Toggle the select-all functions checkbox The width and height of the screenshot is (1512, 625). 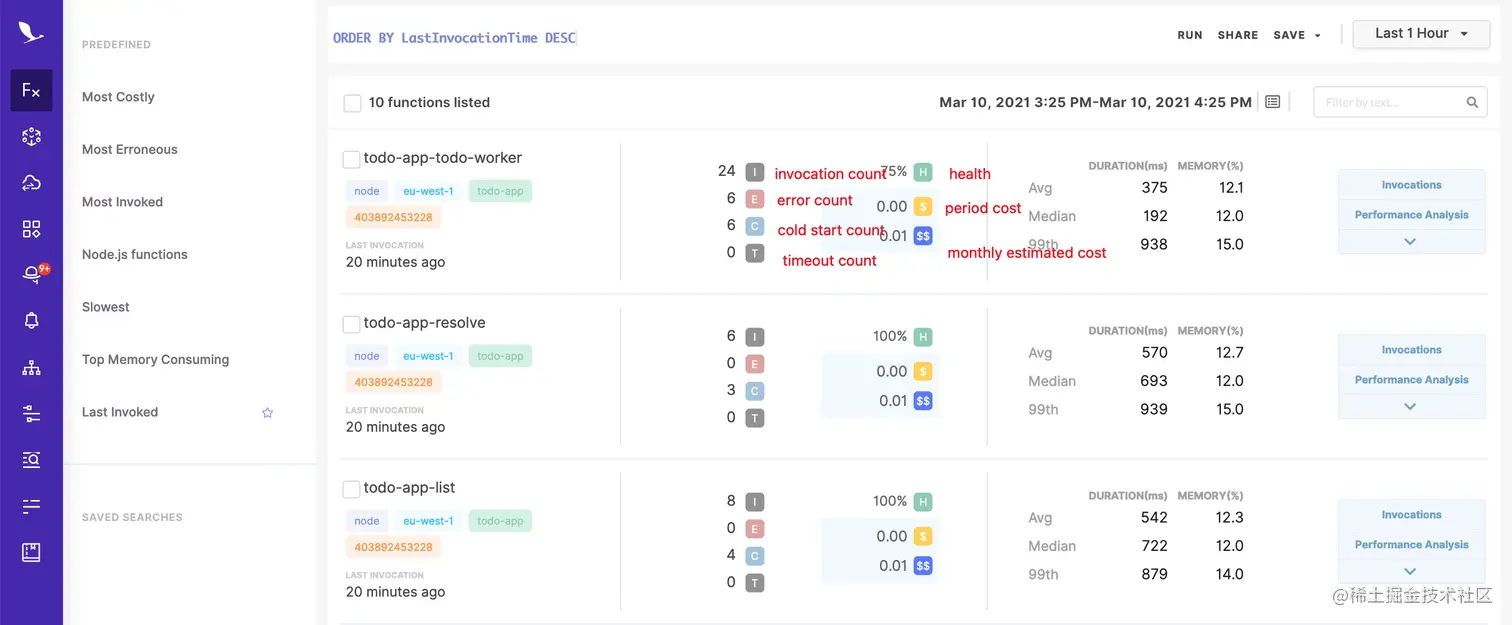pyautogui.click(x=352, y=103)
